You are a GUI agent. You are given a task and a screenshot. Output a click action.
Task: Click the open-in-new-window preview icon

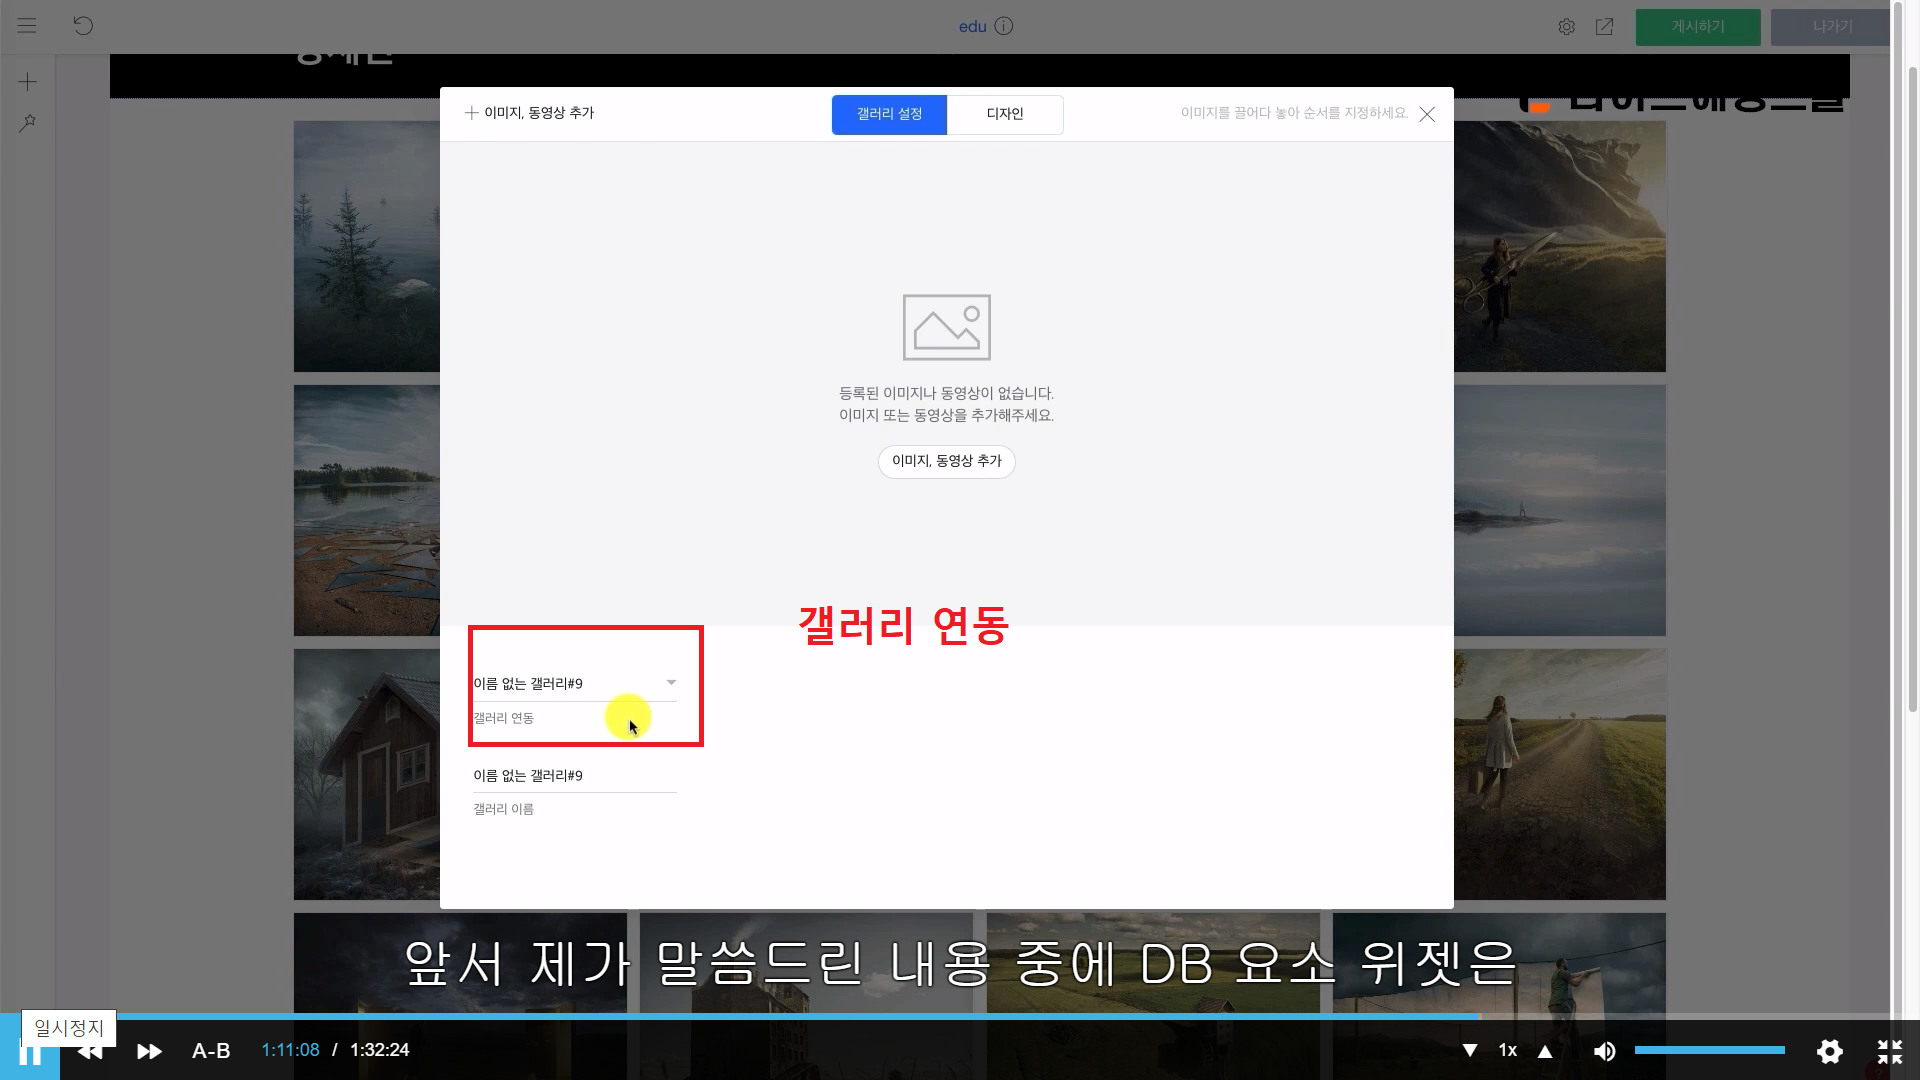click(x=1604, y=27)
